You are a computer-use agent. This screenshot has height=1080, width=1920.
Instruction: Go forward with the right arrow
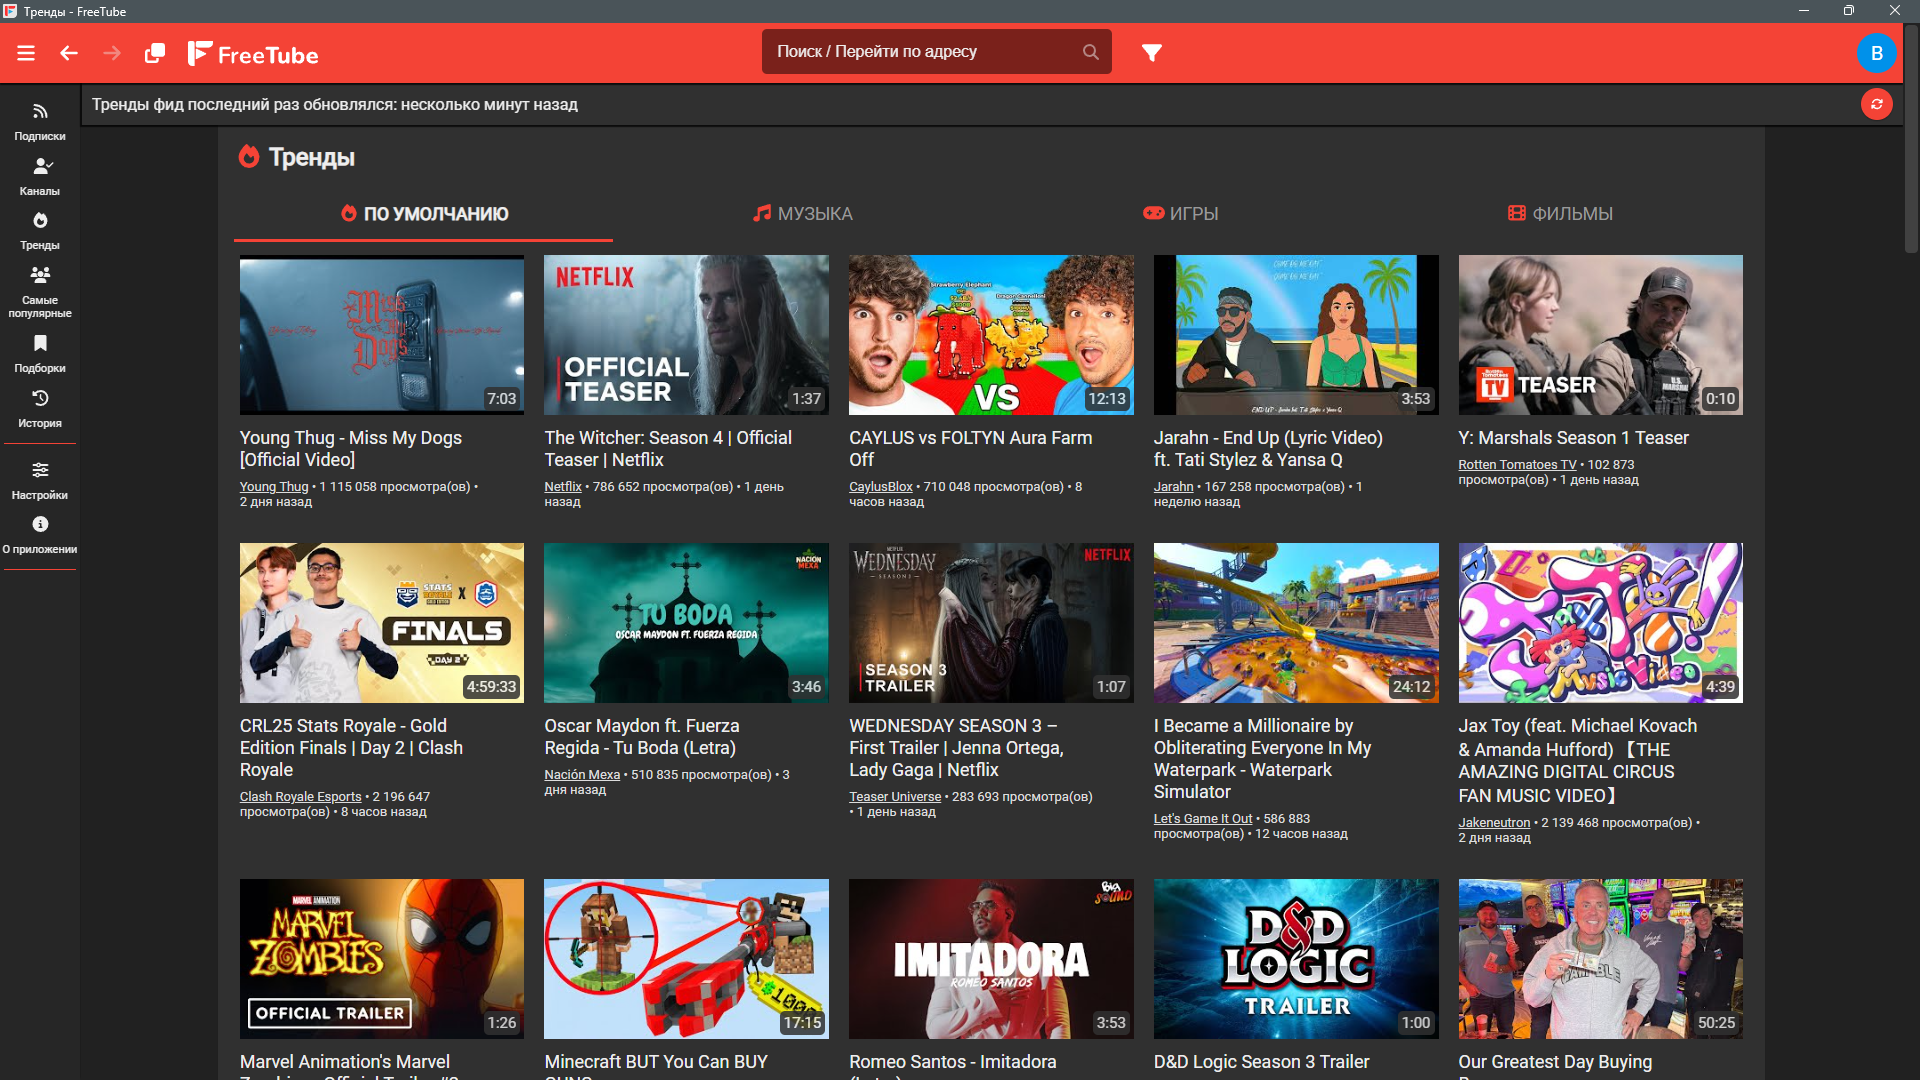tap(112, 53)
